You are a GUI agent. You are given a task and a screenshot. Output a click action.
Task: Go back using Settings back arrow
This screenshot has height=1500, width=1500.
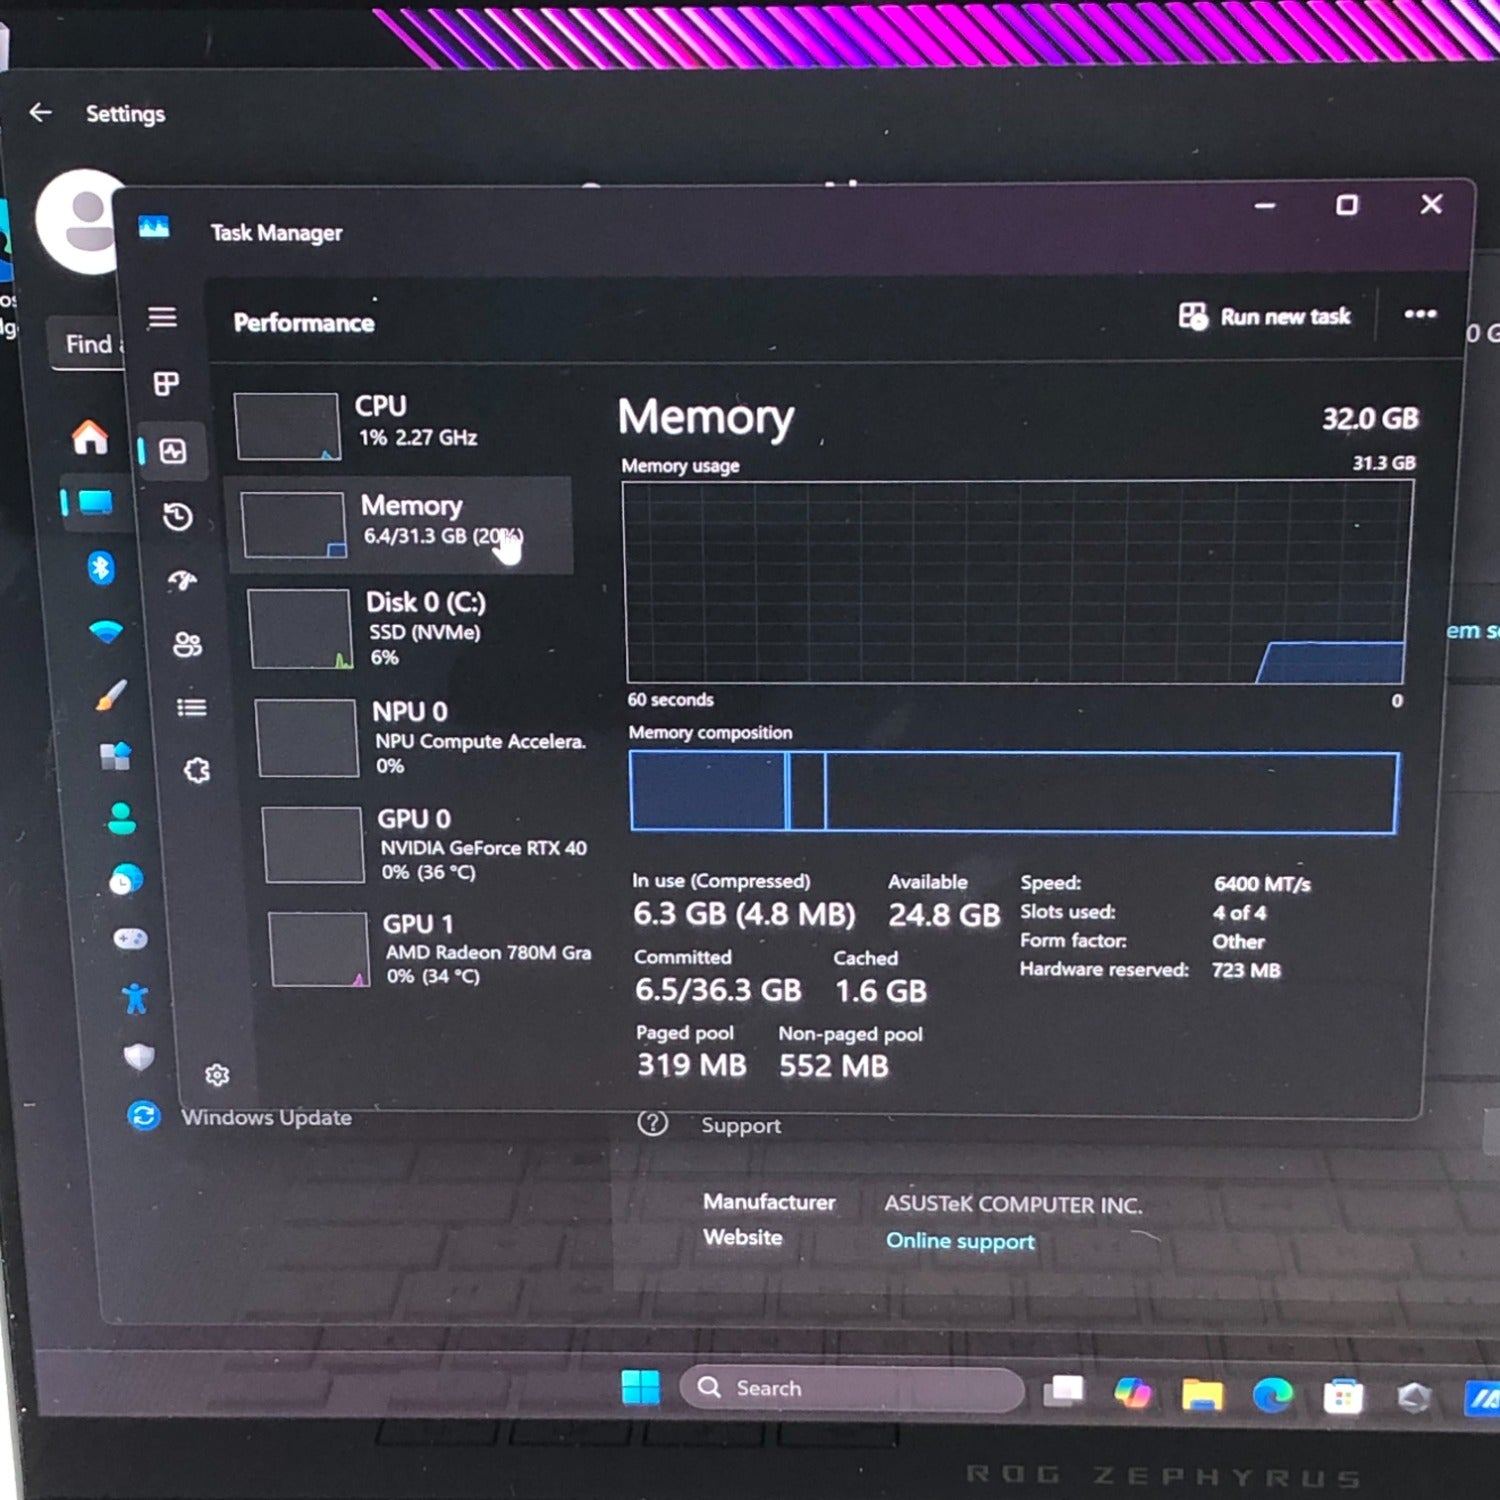(41, 113)
